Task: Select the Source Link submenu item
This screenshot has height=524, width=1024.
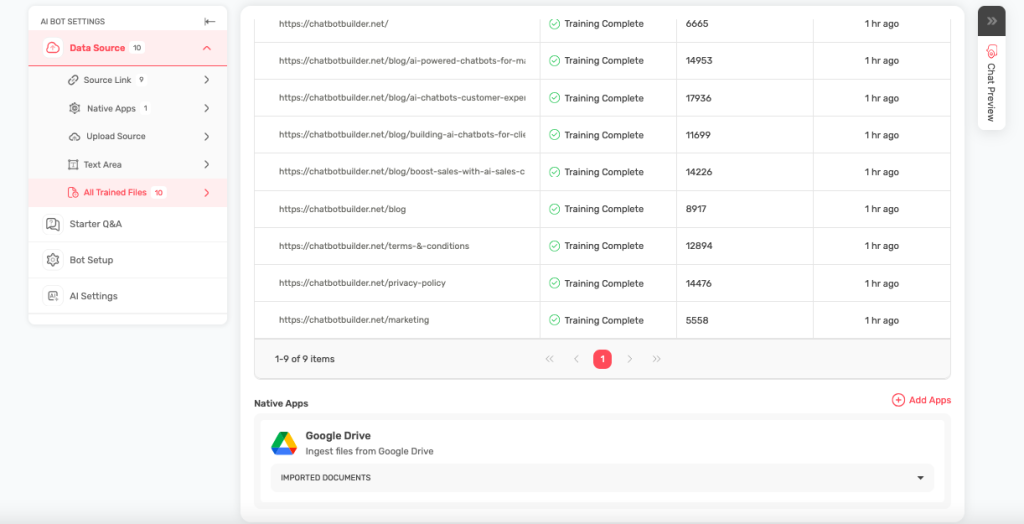Action: click(128, 80)
